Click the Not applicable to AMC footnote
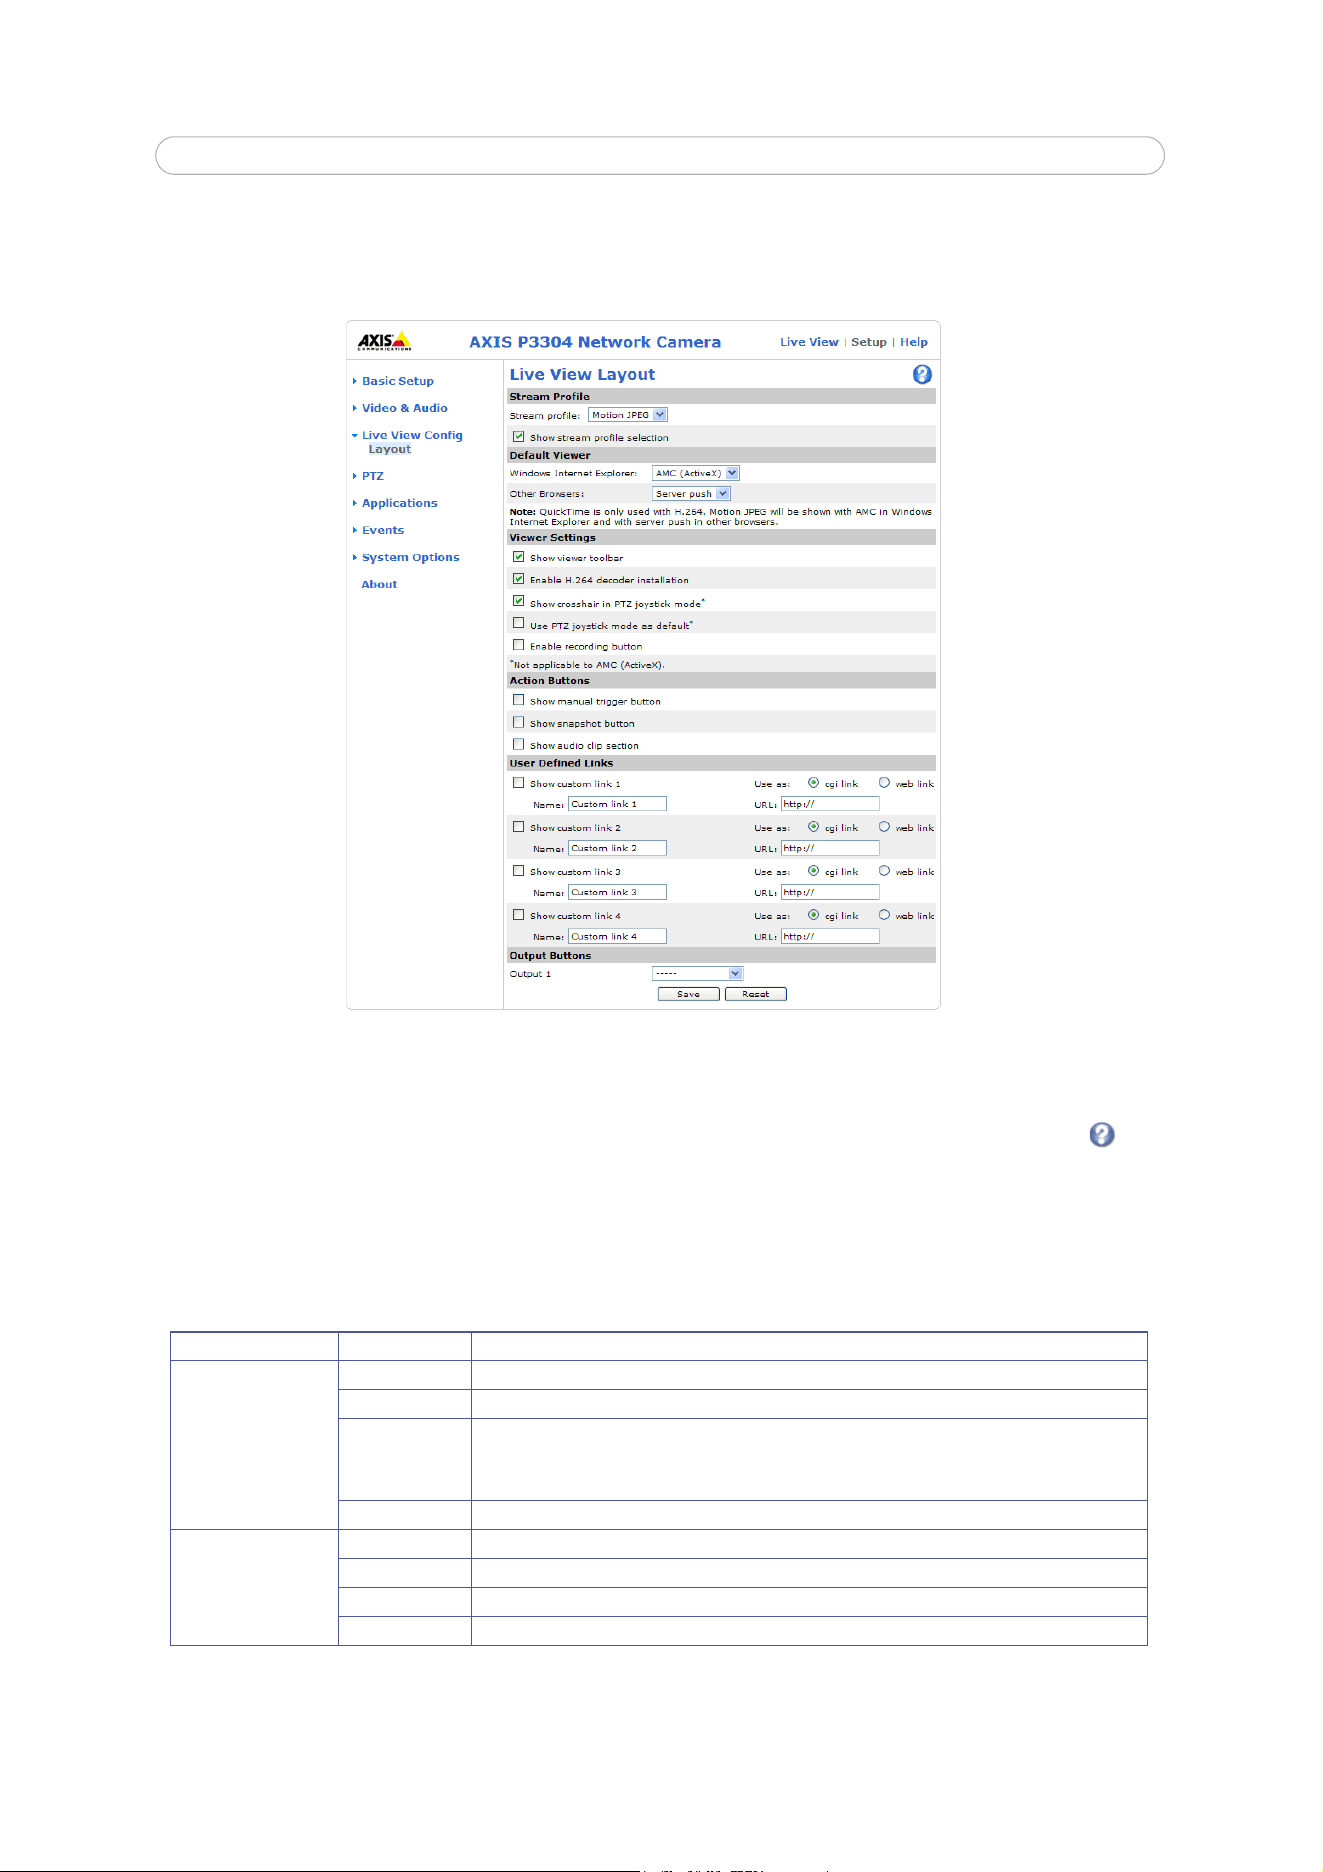Image resolution: width=1323 pixels, height=1872 pixels. (587, 665)
